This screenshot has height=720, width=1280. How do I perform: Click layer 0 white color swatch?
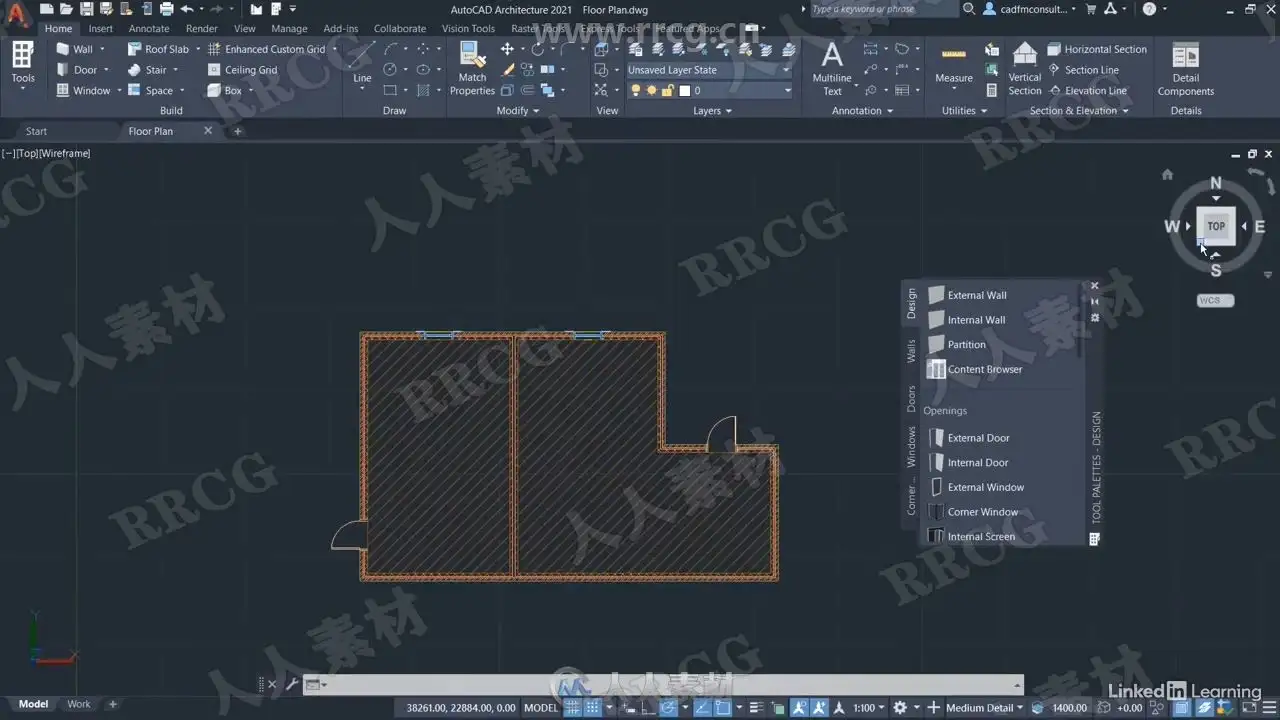click(684, 90)
